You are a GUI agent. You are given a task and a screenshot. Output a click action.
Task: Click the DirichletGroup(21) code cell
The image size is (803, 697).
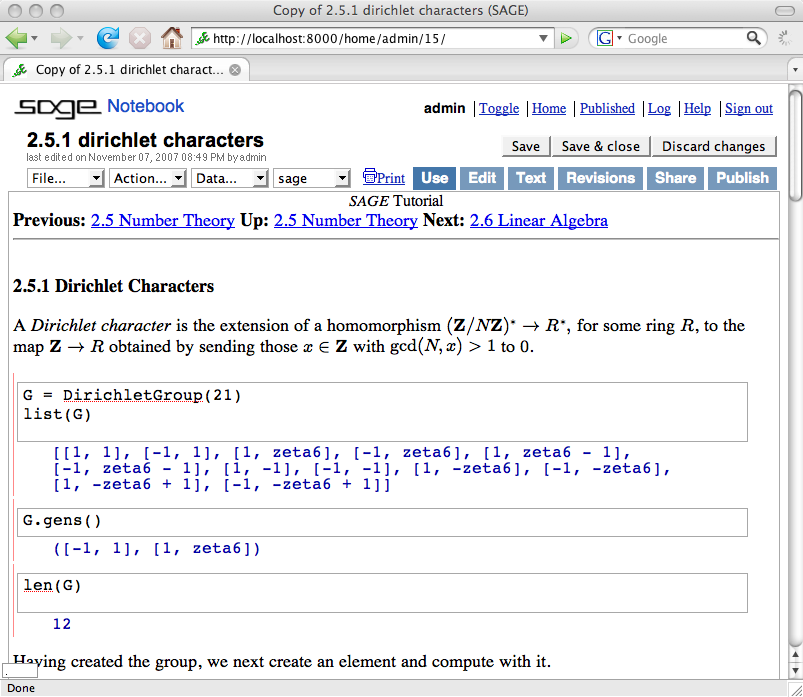(382, 412)
